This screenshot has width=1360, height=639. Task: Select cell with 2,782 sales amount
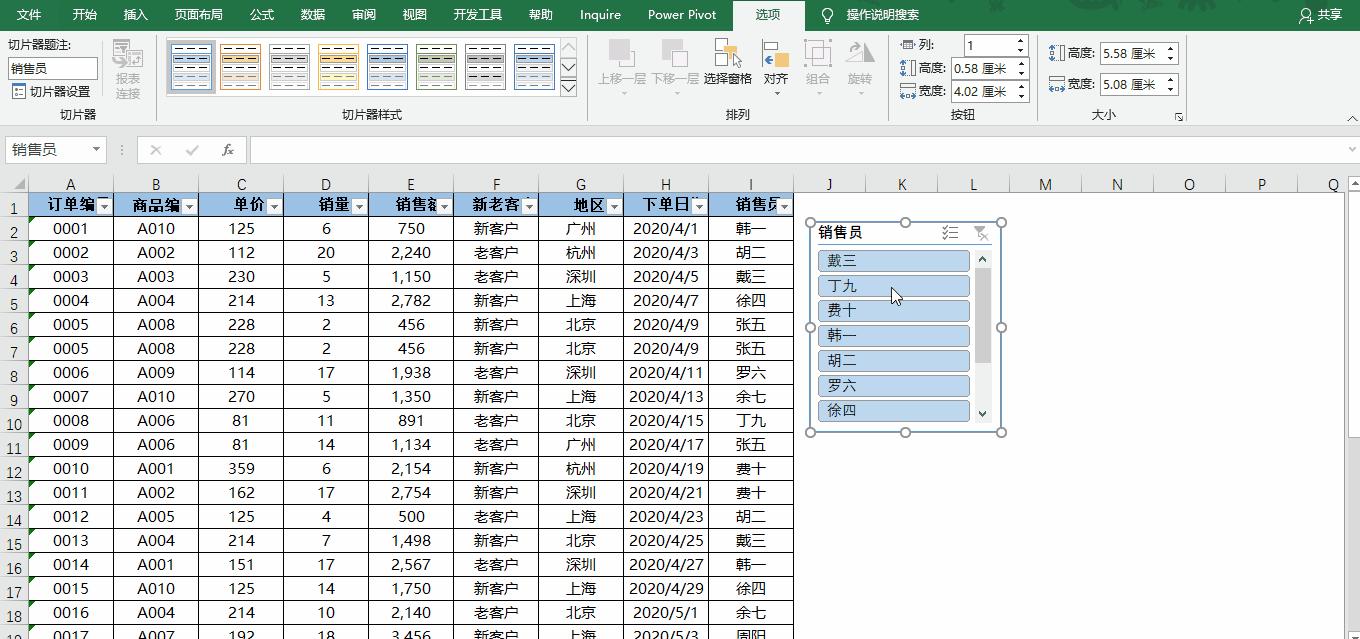pos(411,300)
